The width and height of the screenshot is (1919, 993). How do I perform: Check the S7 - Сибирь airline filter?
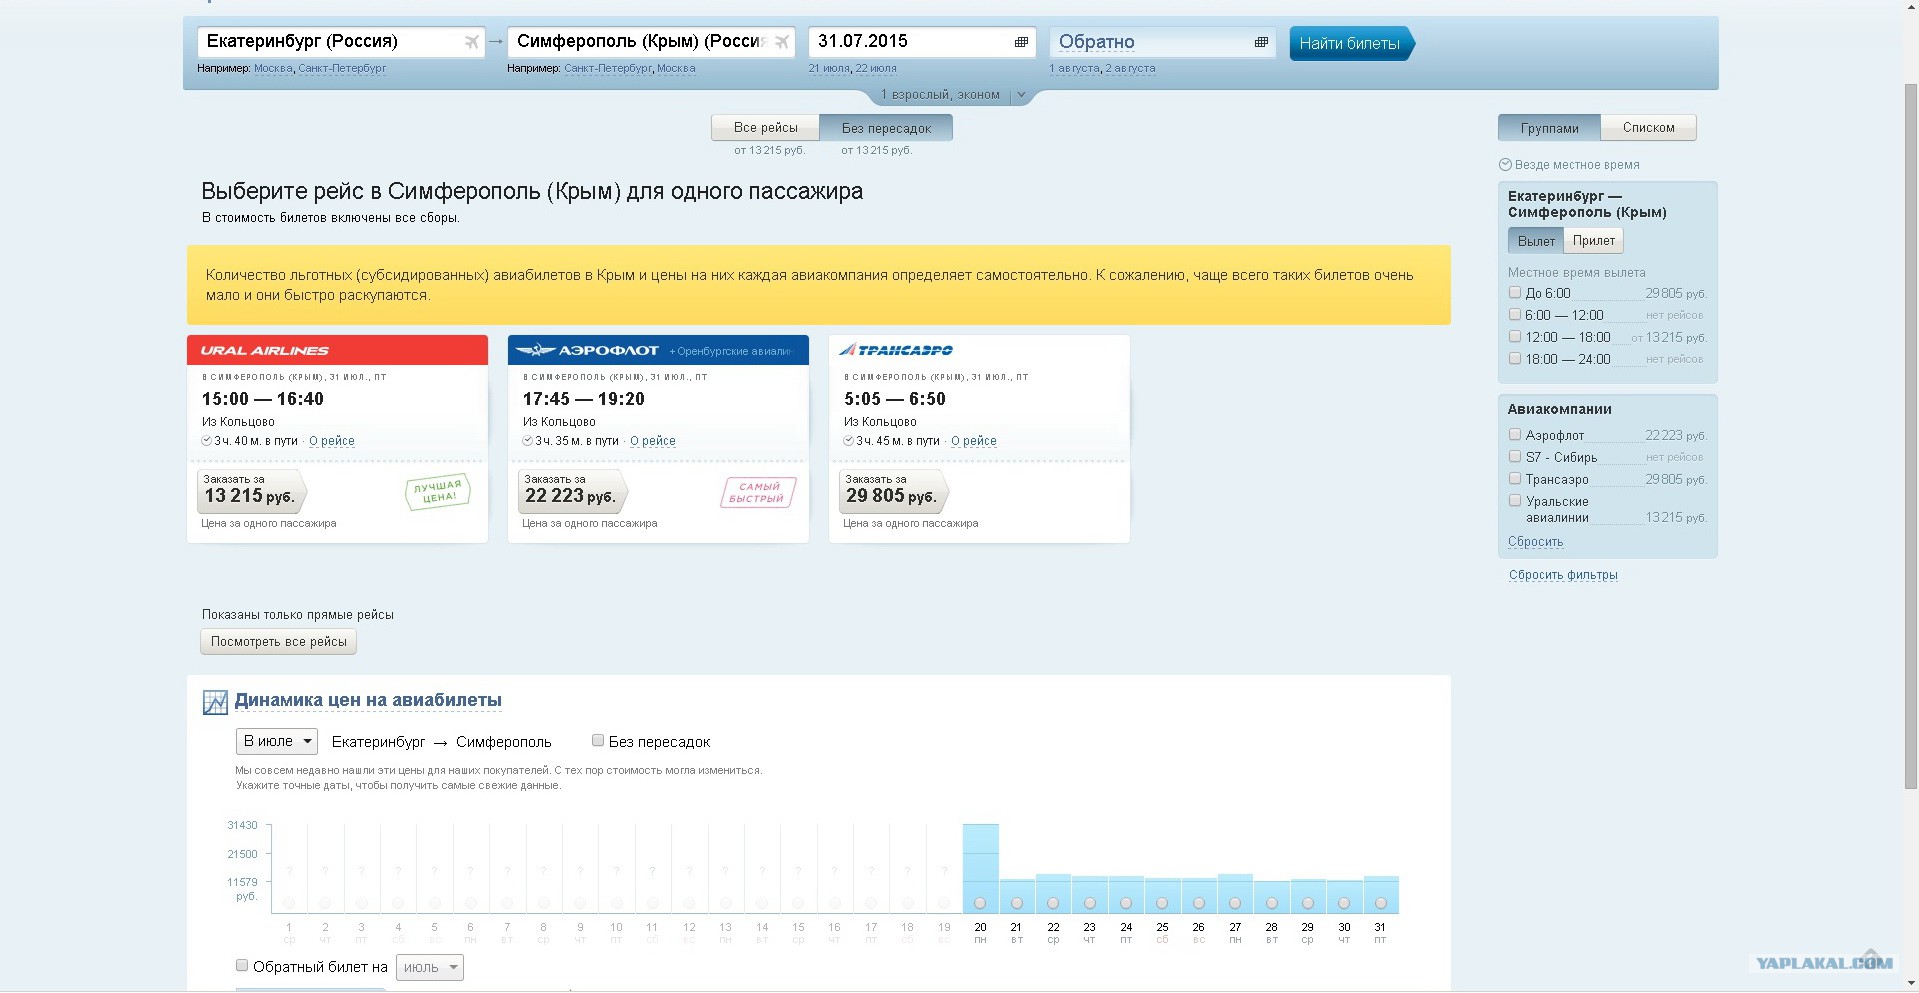pyautogui.click(x=1514, y=457)
